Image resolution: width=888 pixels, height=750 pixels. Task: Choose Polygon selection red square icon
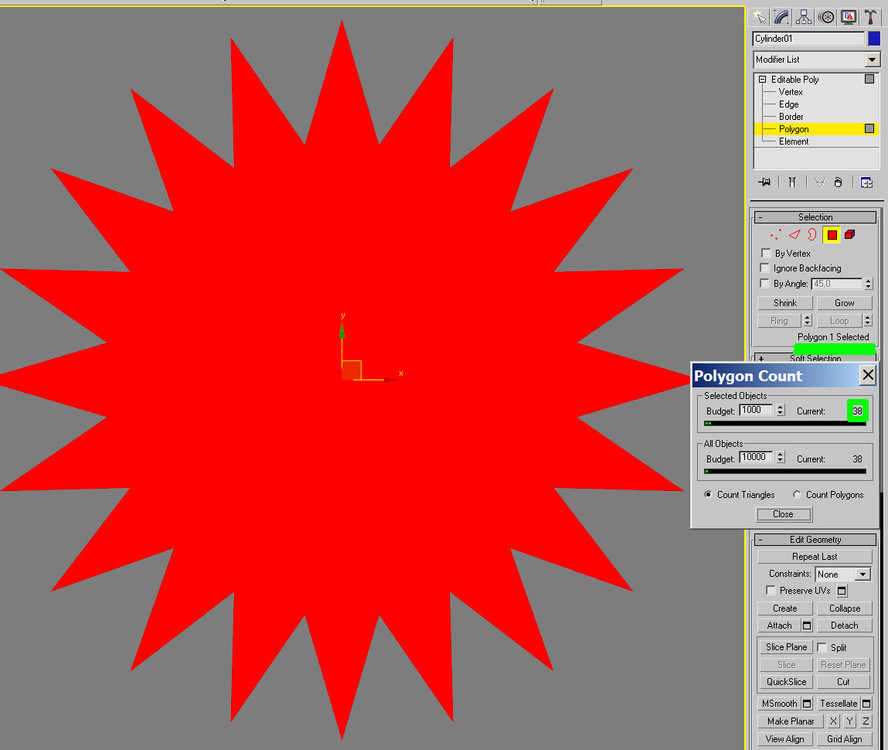(x=832, y=235)
